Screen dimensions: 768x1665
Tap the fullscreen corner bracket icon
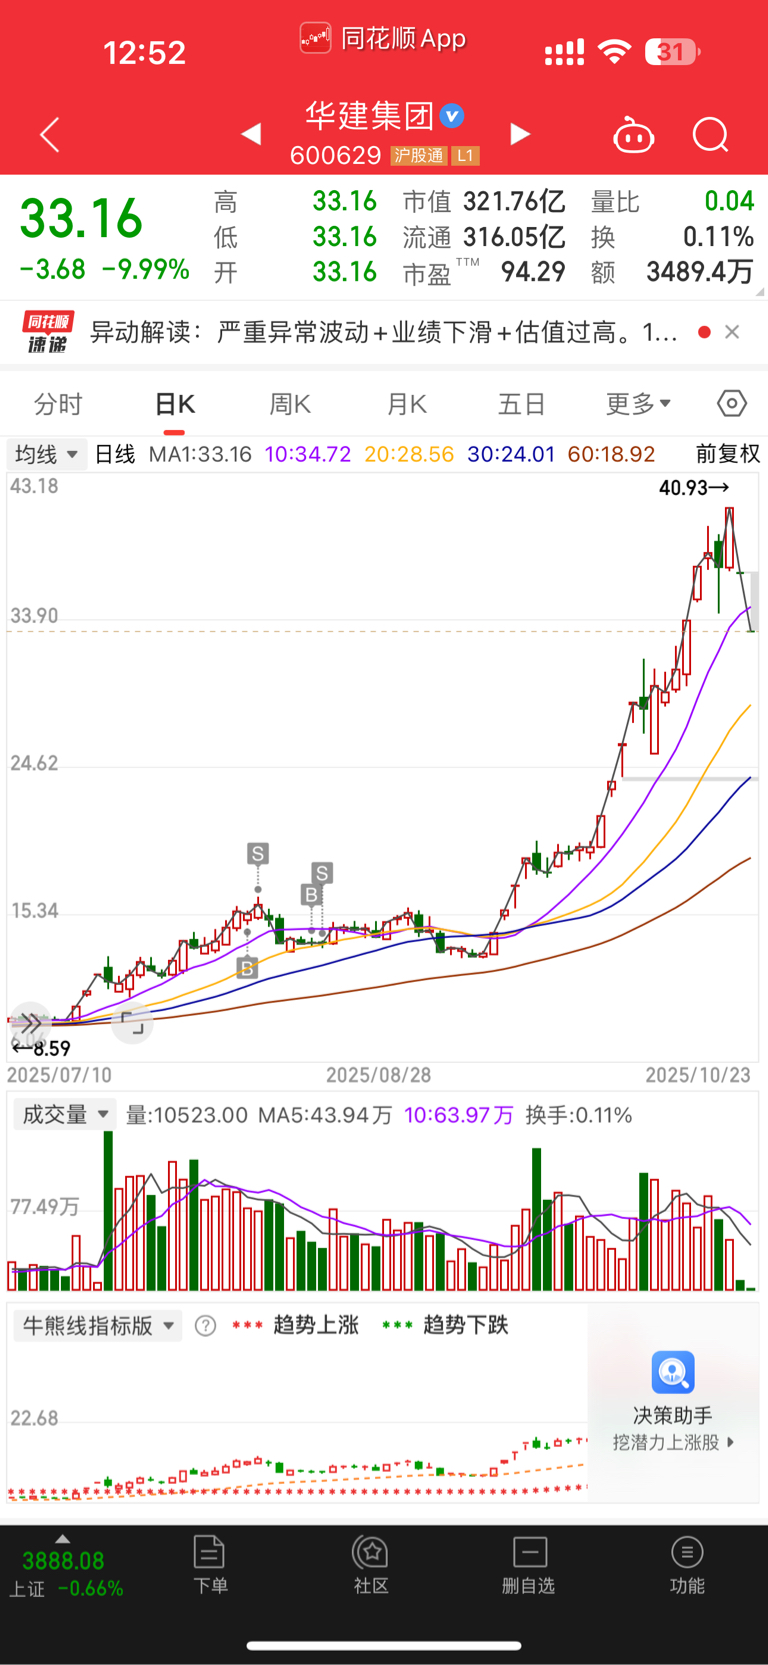pyautogui.click(x=132, y=1022)
